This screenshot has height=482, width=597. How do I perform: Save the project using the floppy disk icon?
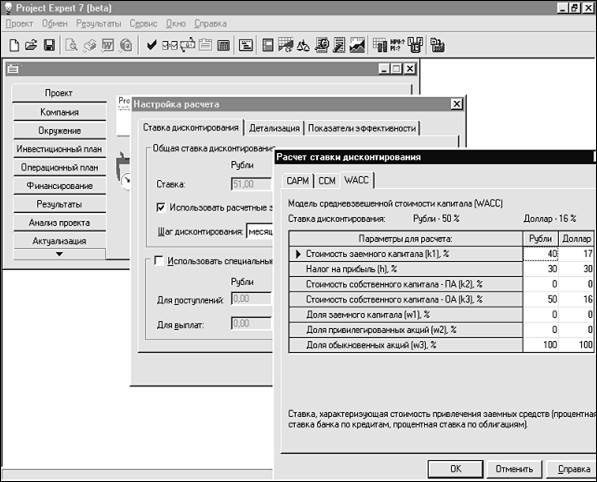click(49, 45)
